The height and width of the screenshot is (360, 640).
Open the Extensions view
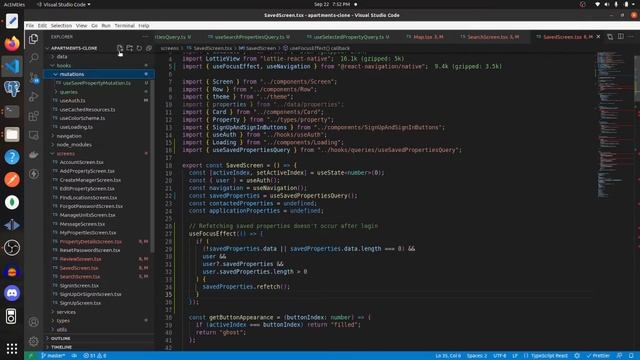click(33, 116)
